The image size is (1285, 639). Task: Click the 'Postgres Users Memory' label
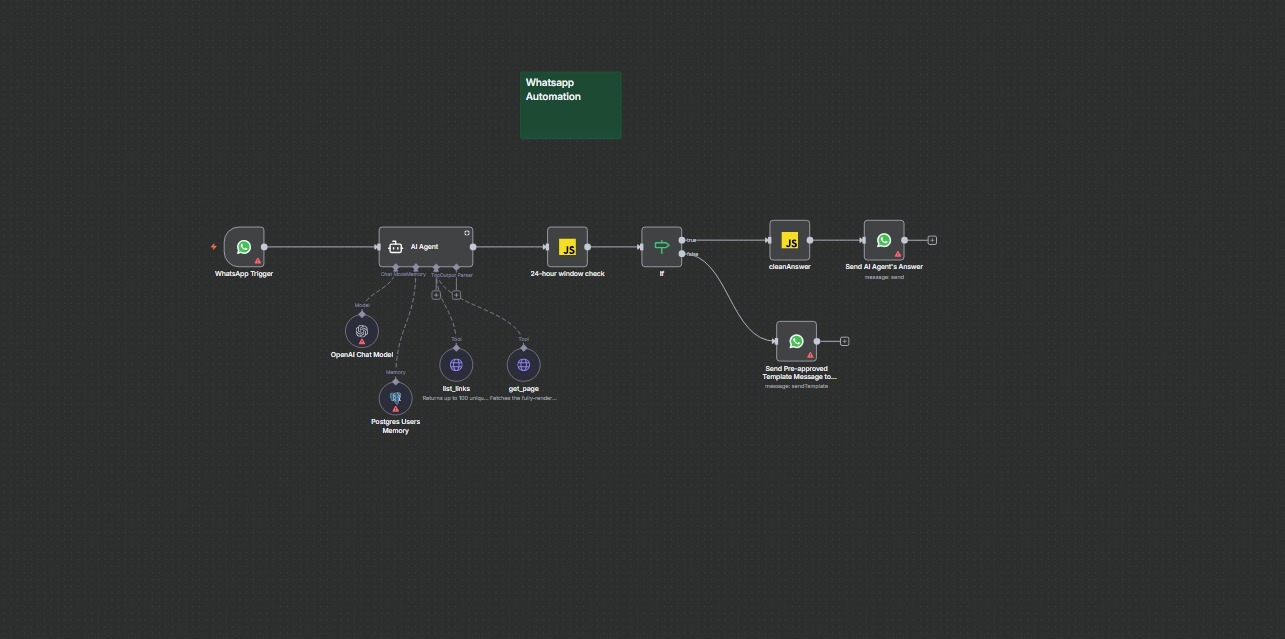click(395, 426)
